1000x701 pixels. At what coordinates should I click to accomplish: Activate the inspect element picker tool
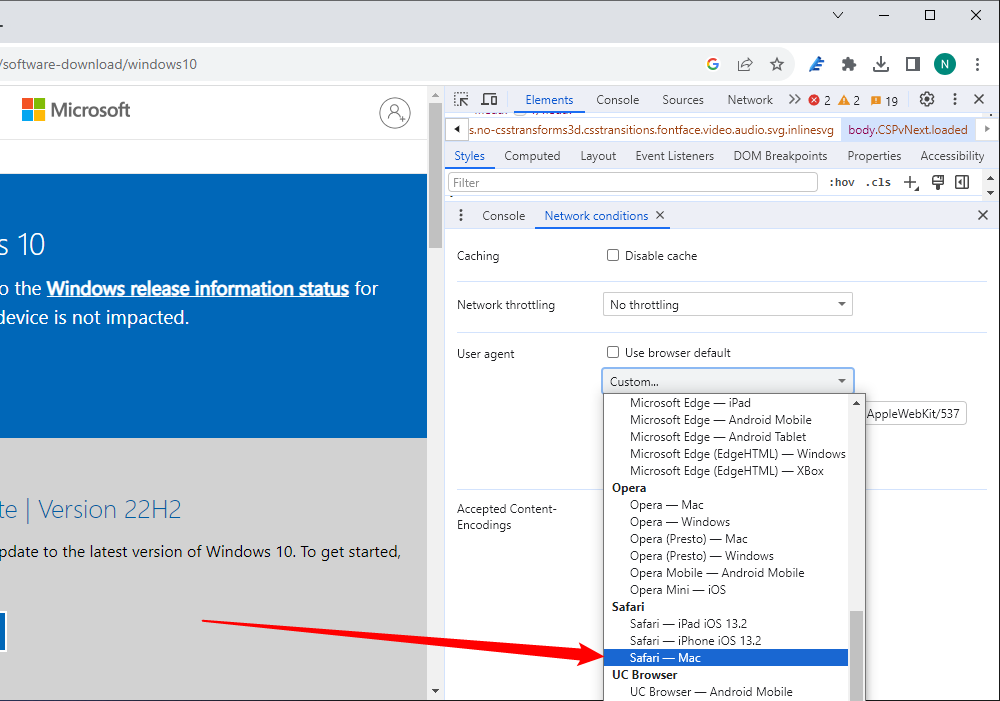tap(461, 100)
